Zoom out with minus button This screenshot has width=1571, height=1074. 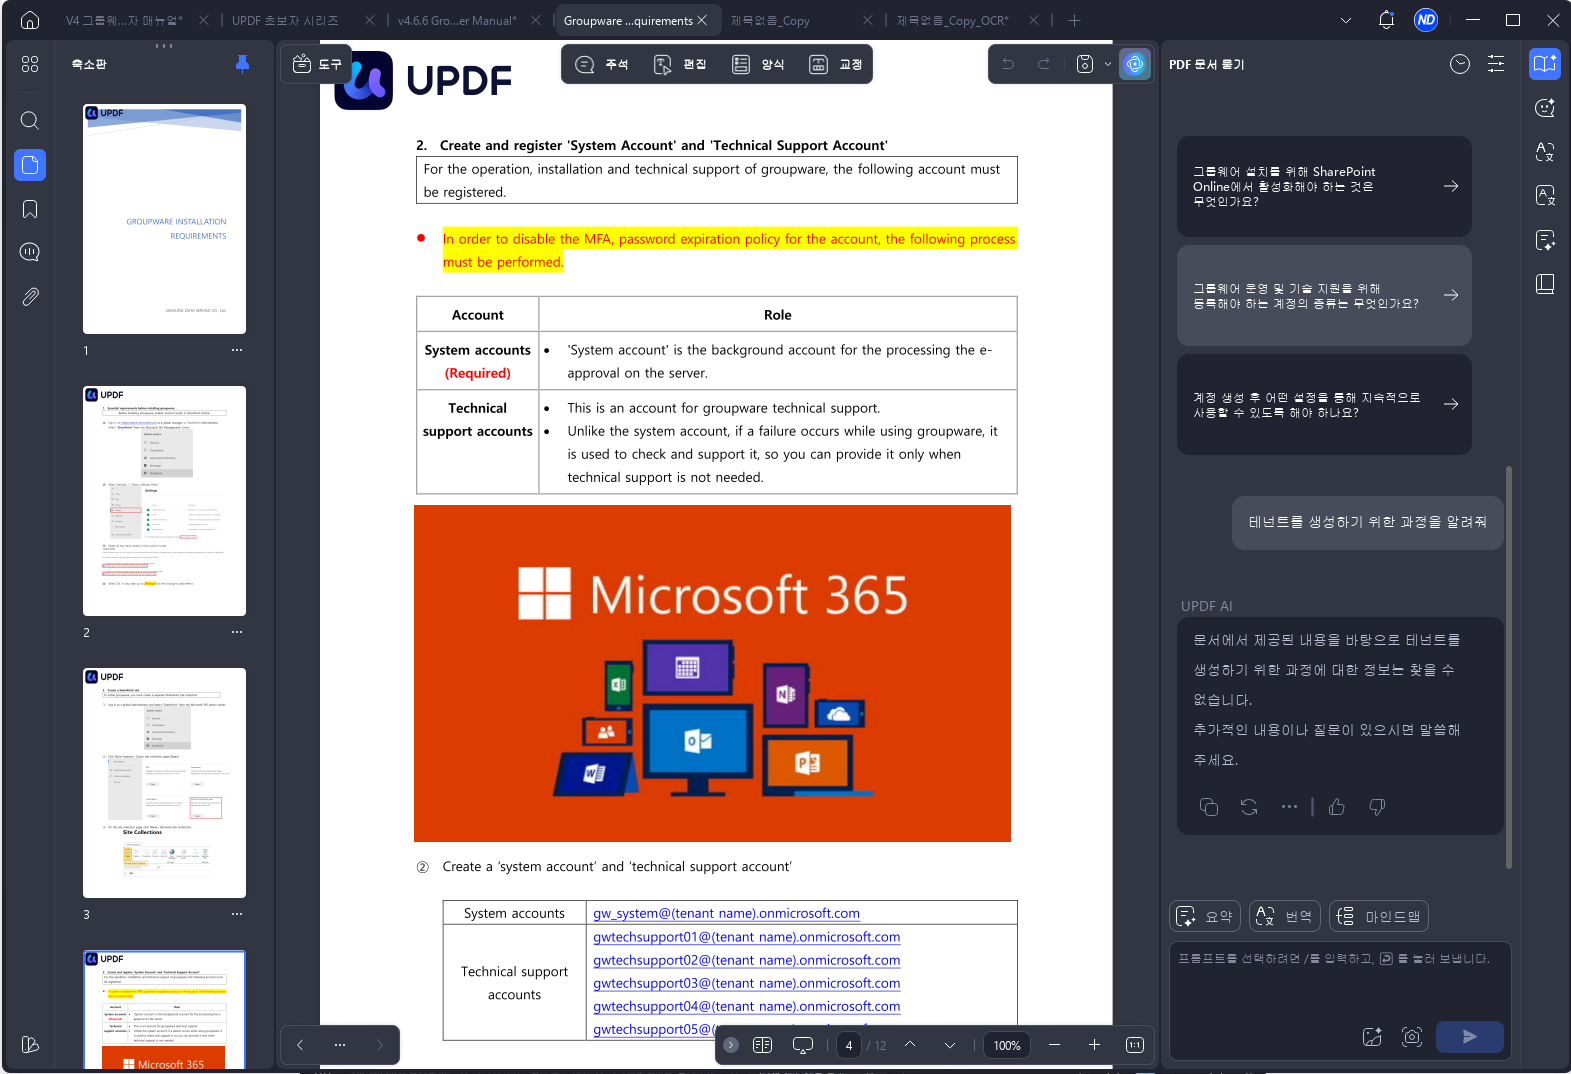coord(1054,1045)
